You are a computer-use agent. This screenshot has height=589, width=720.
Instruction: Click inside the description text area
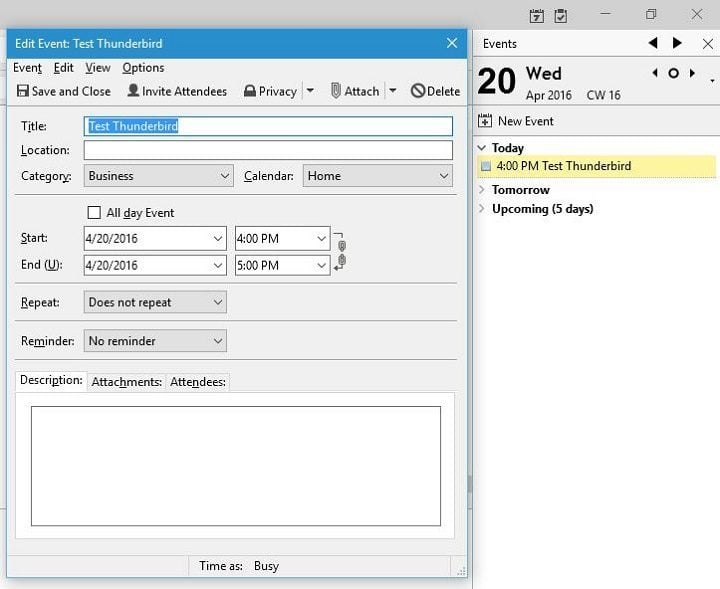236,466
